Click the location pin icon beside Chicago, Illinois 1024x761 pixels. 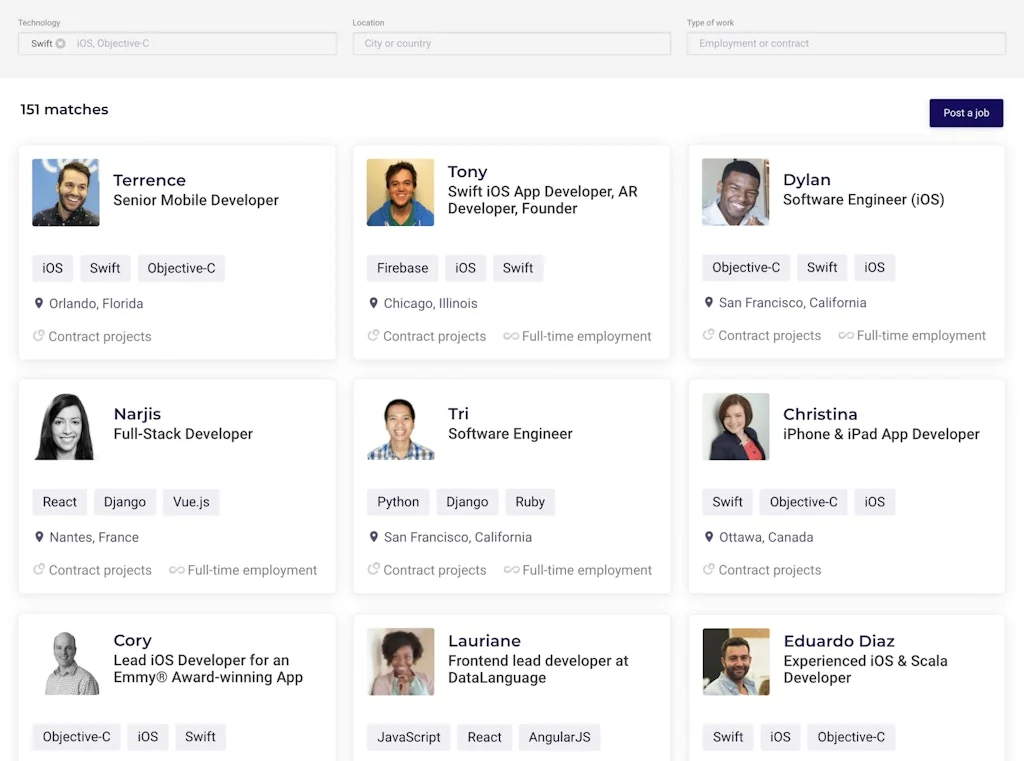(x=374, y=303)
